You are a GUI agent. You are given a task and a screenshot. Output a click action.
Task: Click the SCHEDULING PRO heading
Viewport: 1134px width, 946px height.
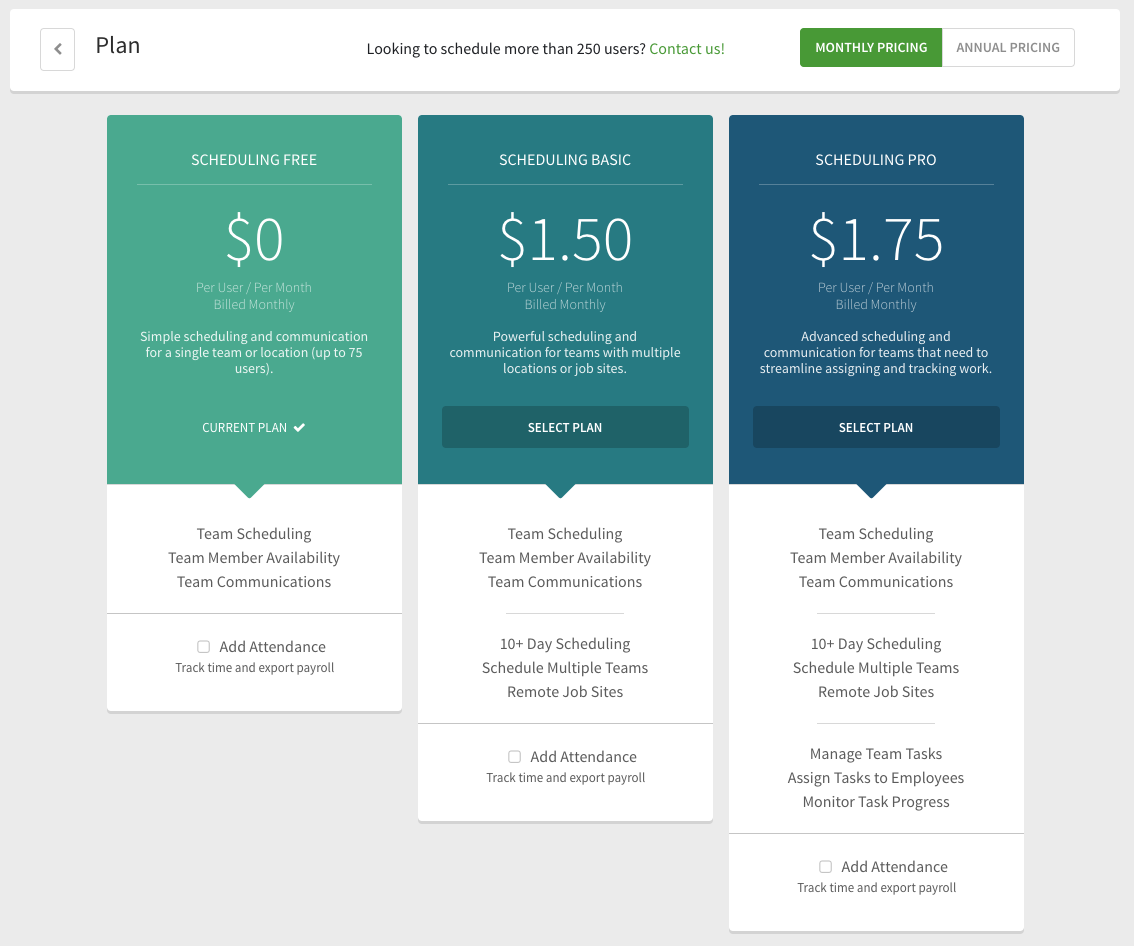[x=876, y=160]
